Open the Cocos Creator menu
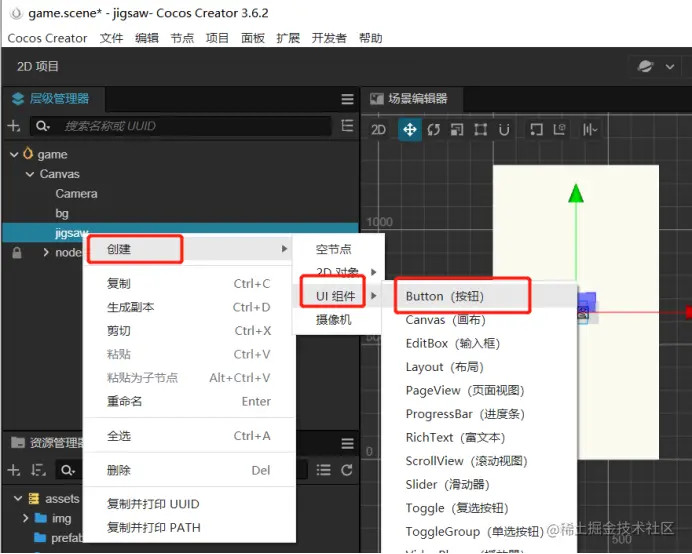The width and height of the screenshot is (692, 554). coord(47,38)
